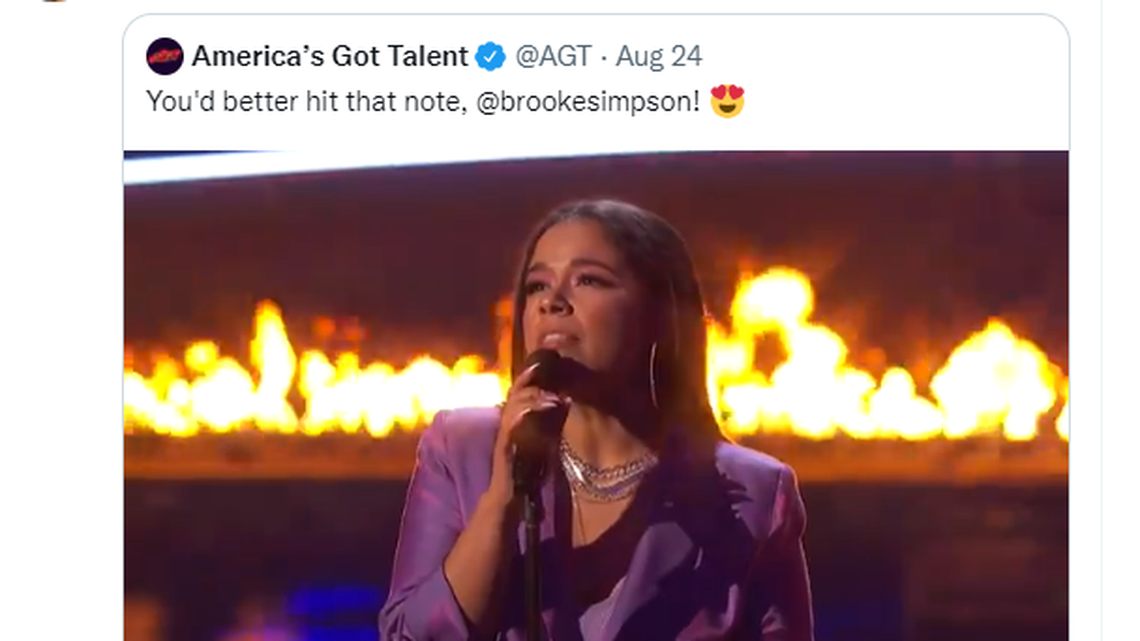Click the America's Got Talent account name
The width and height of the screenshot is (1140, 641).
point(330,56)
